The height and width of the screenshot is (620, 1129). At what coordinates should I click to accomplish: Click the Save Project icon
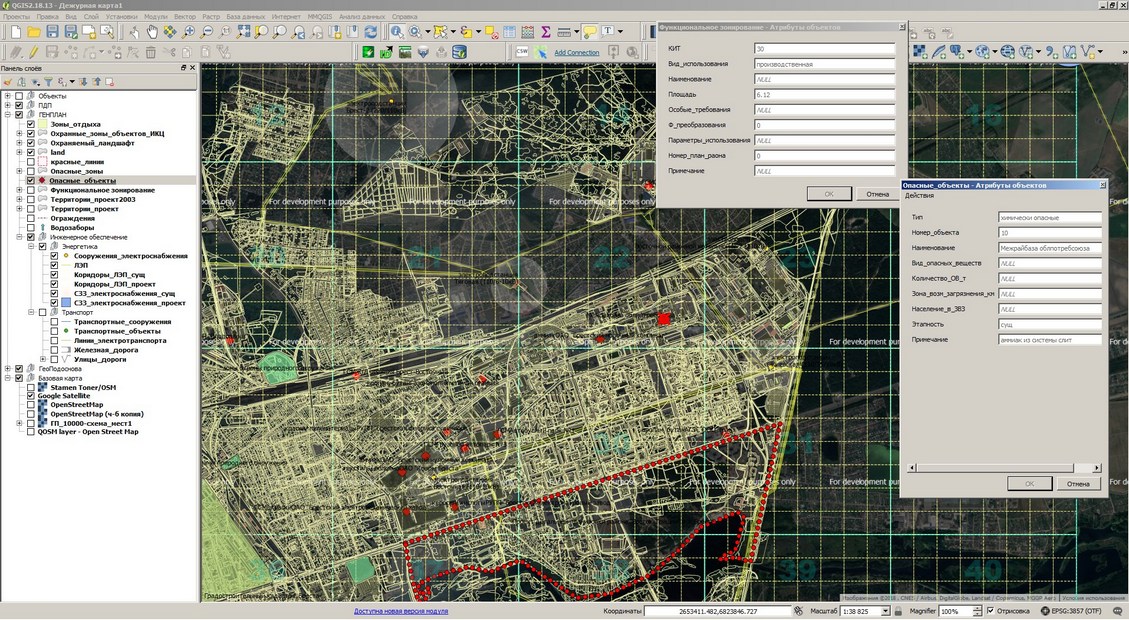(53, 32)
